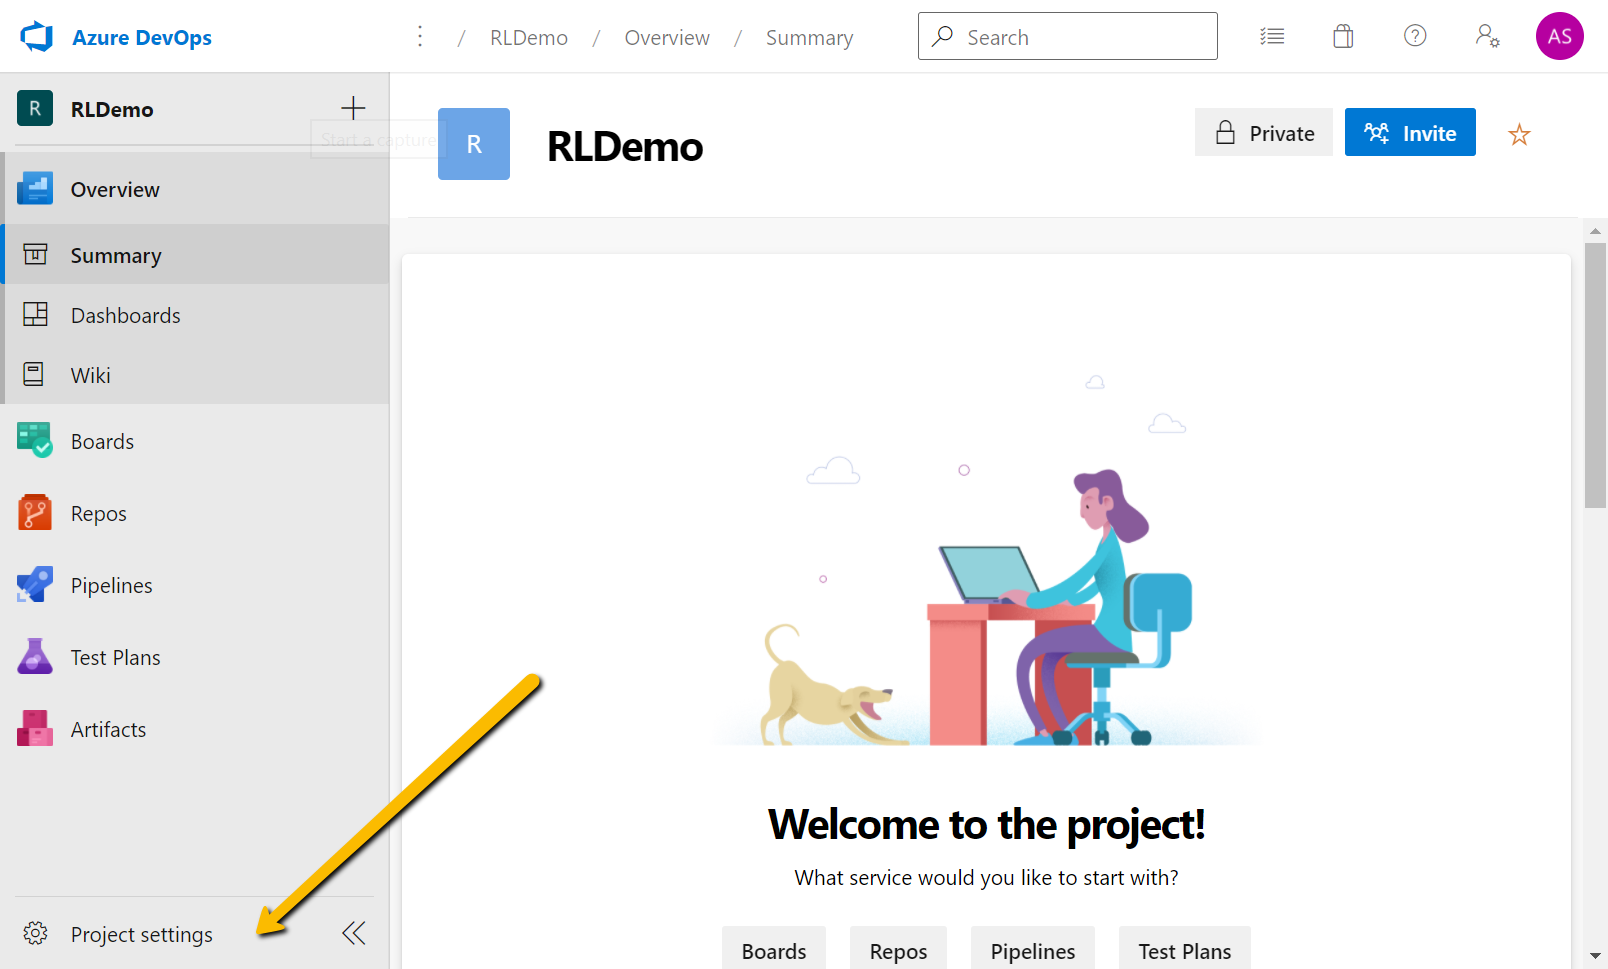Image resolution: width=1608 pixels, height=969 pixels.
Task: Click the Overview hub icon
Action: [x=35, y=188]
